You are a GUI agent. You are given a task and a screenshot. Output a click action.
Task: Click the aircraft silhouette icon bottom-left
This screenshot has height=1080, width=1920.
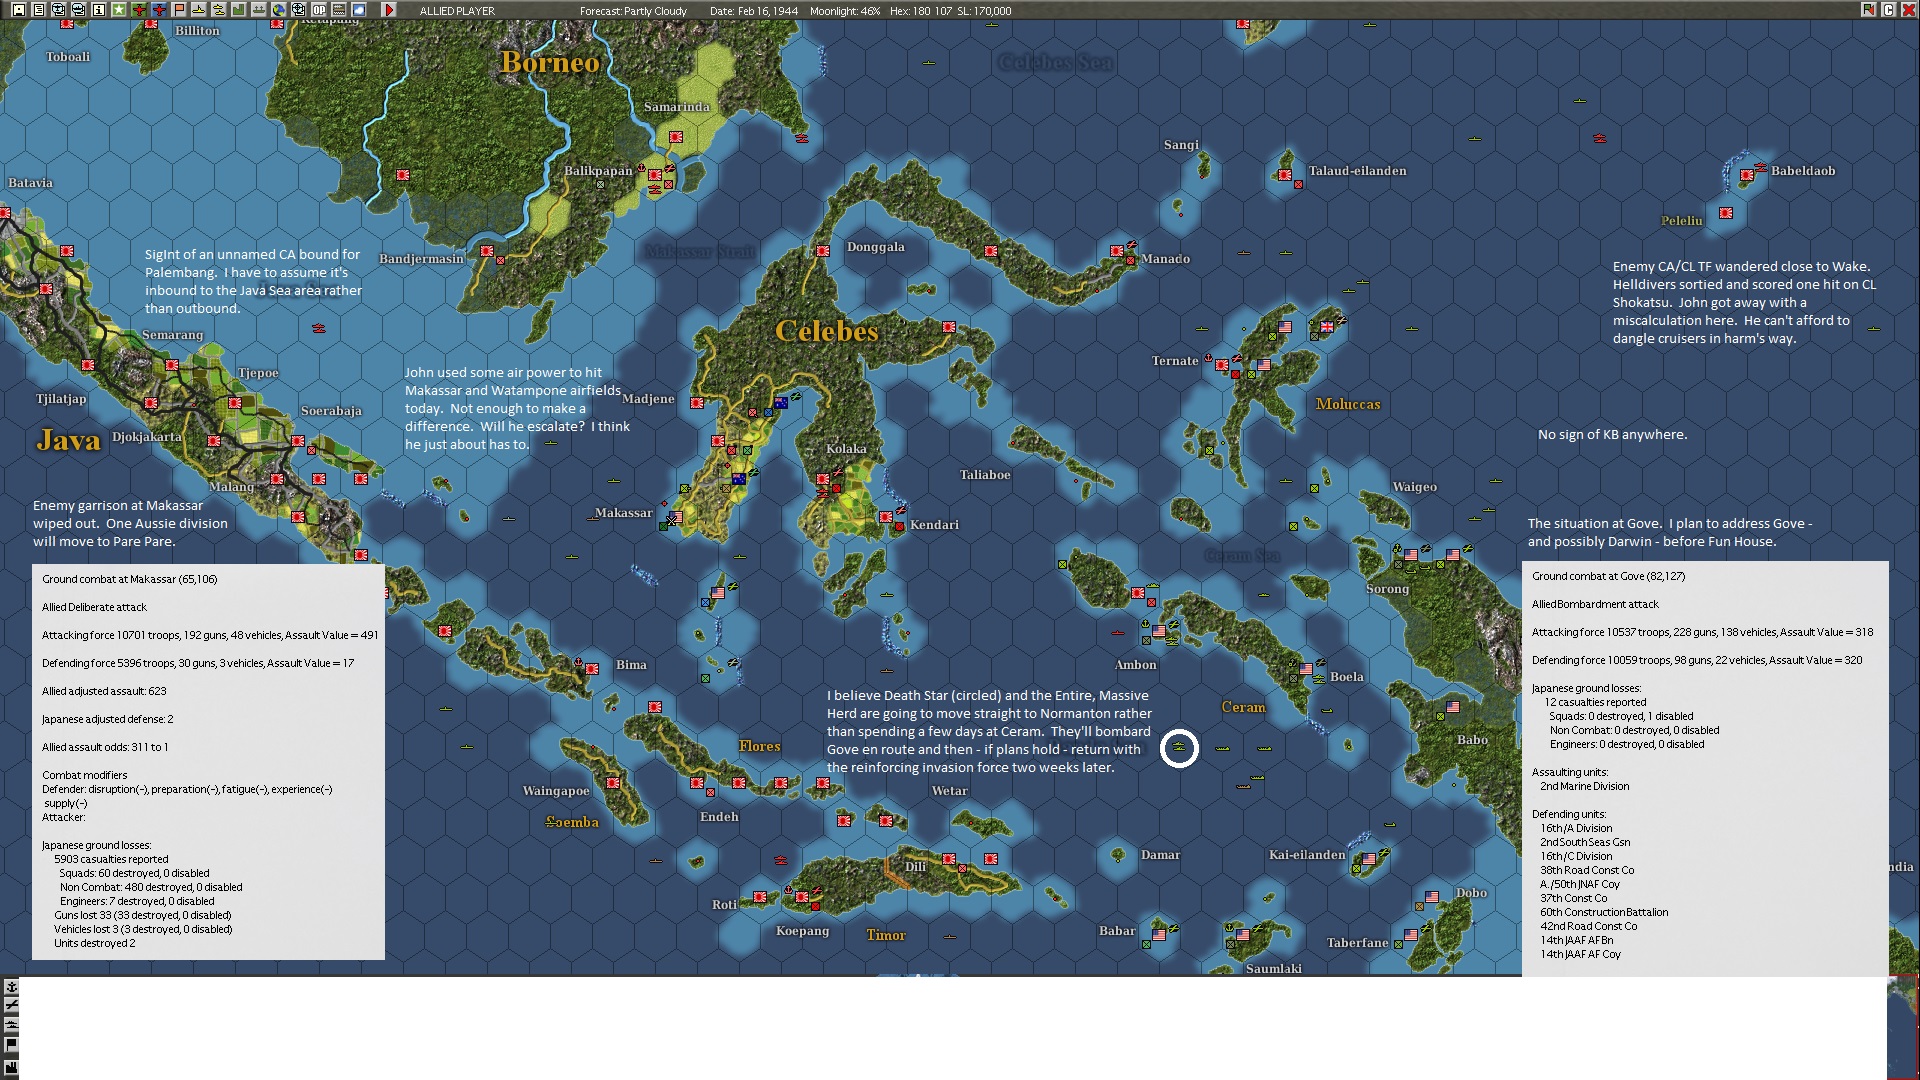point(11,1005)
